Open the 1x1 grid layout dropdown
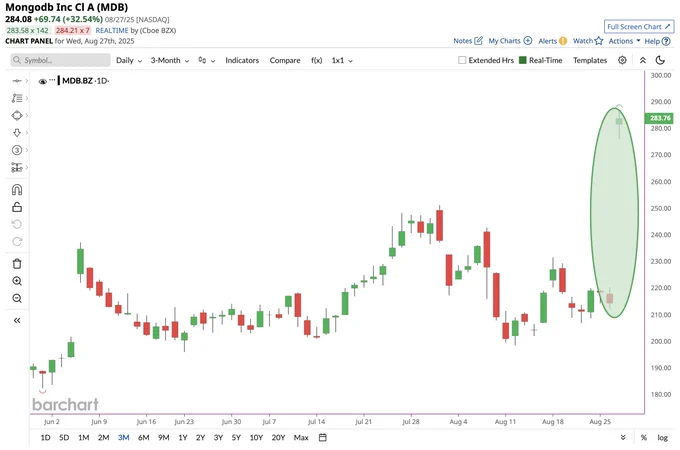The image size is (680, 450). (x=342, y=60)
